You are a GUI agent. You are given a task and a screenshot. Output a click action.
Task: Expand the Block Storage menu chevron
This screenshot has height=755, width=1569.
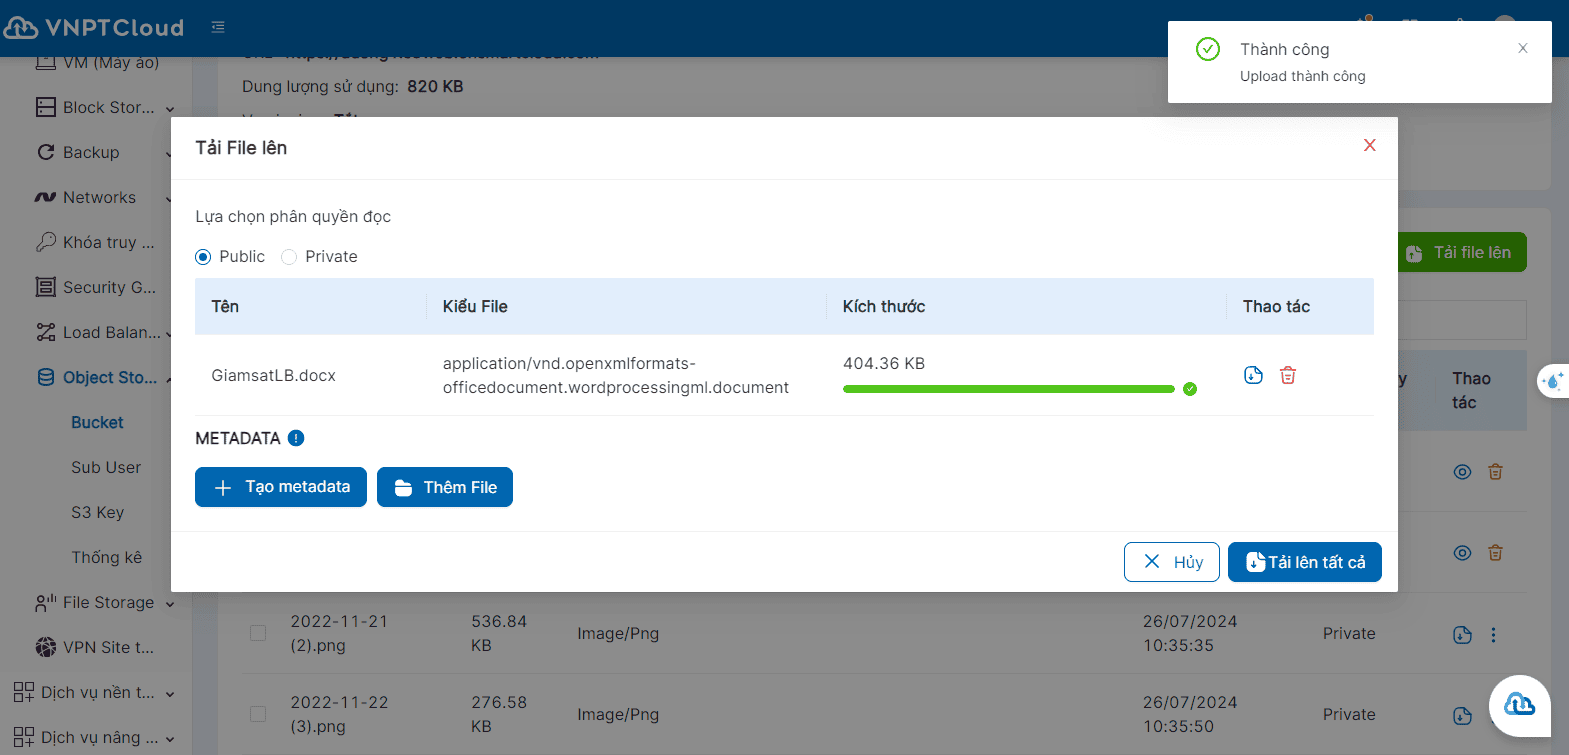170,109
